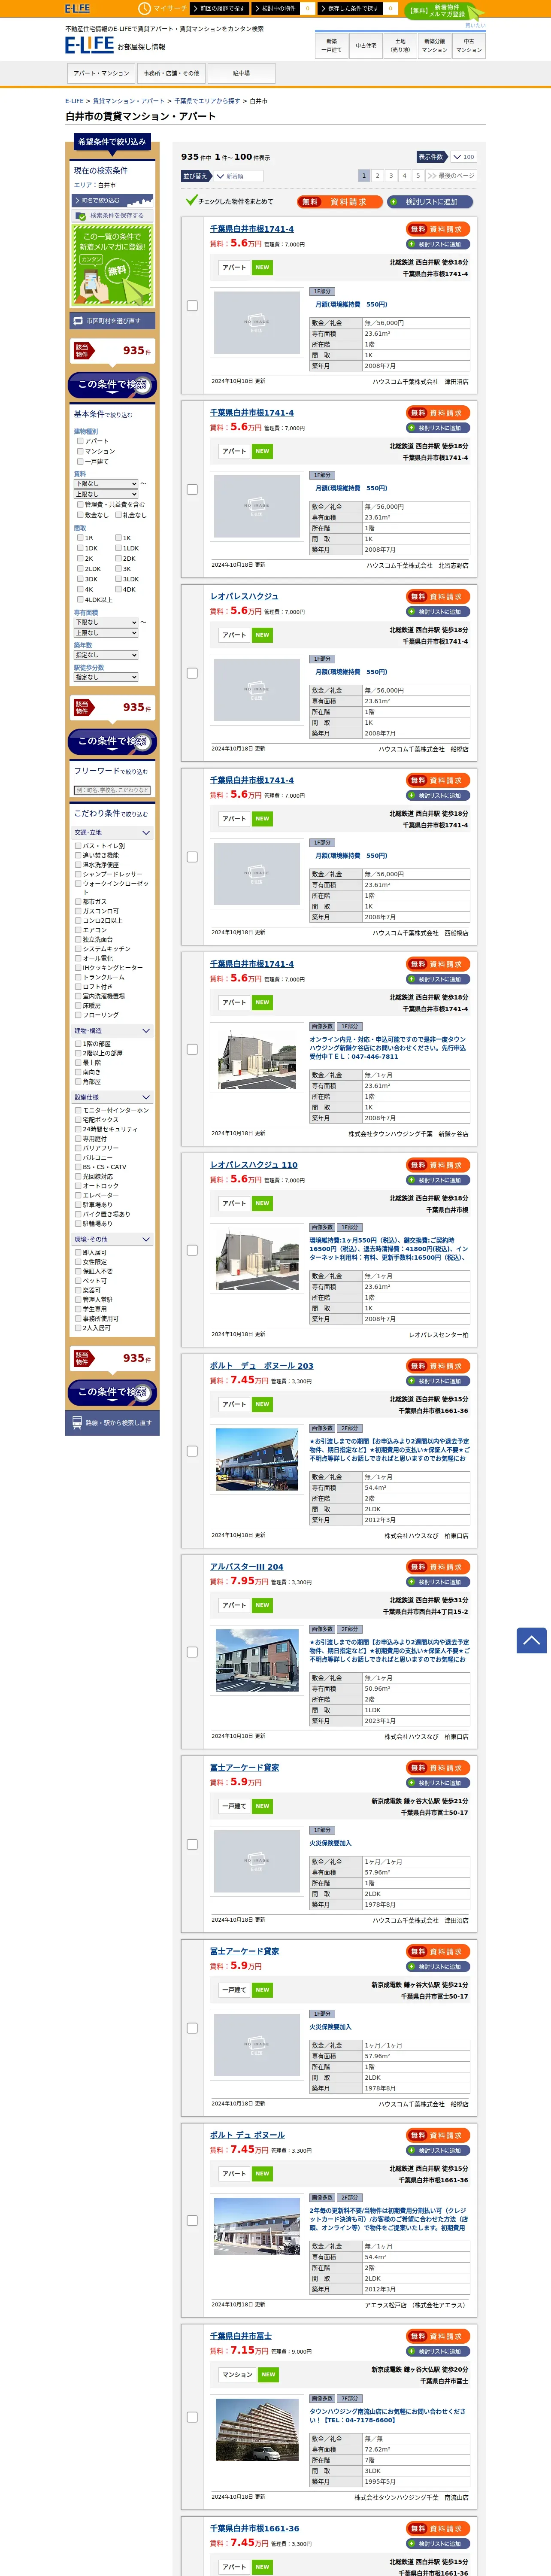Image resolution: width=551 pixels, height=2576 pixels.
Task: Click 無料 資料請求 for レオパレスハクジュ 110
Action: pyautogui.click(x=438, y=1165)
